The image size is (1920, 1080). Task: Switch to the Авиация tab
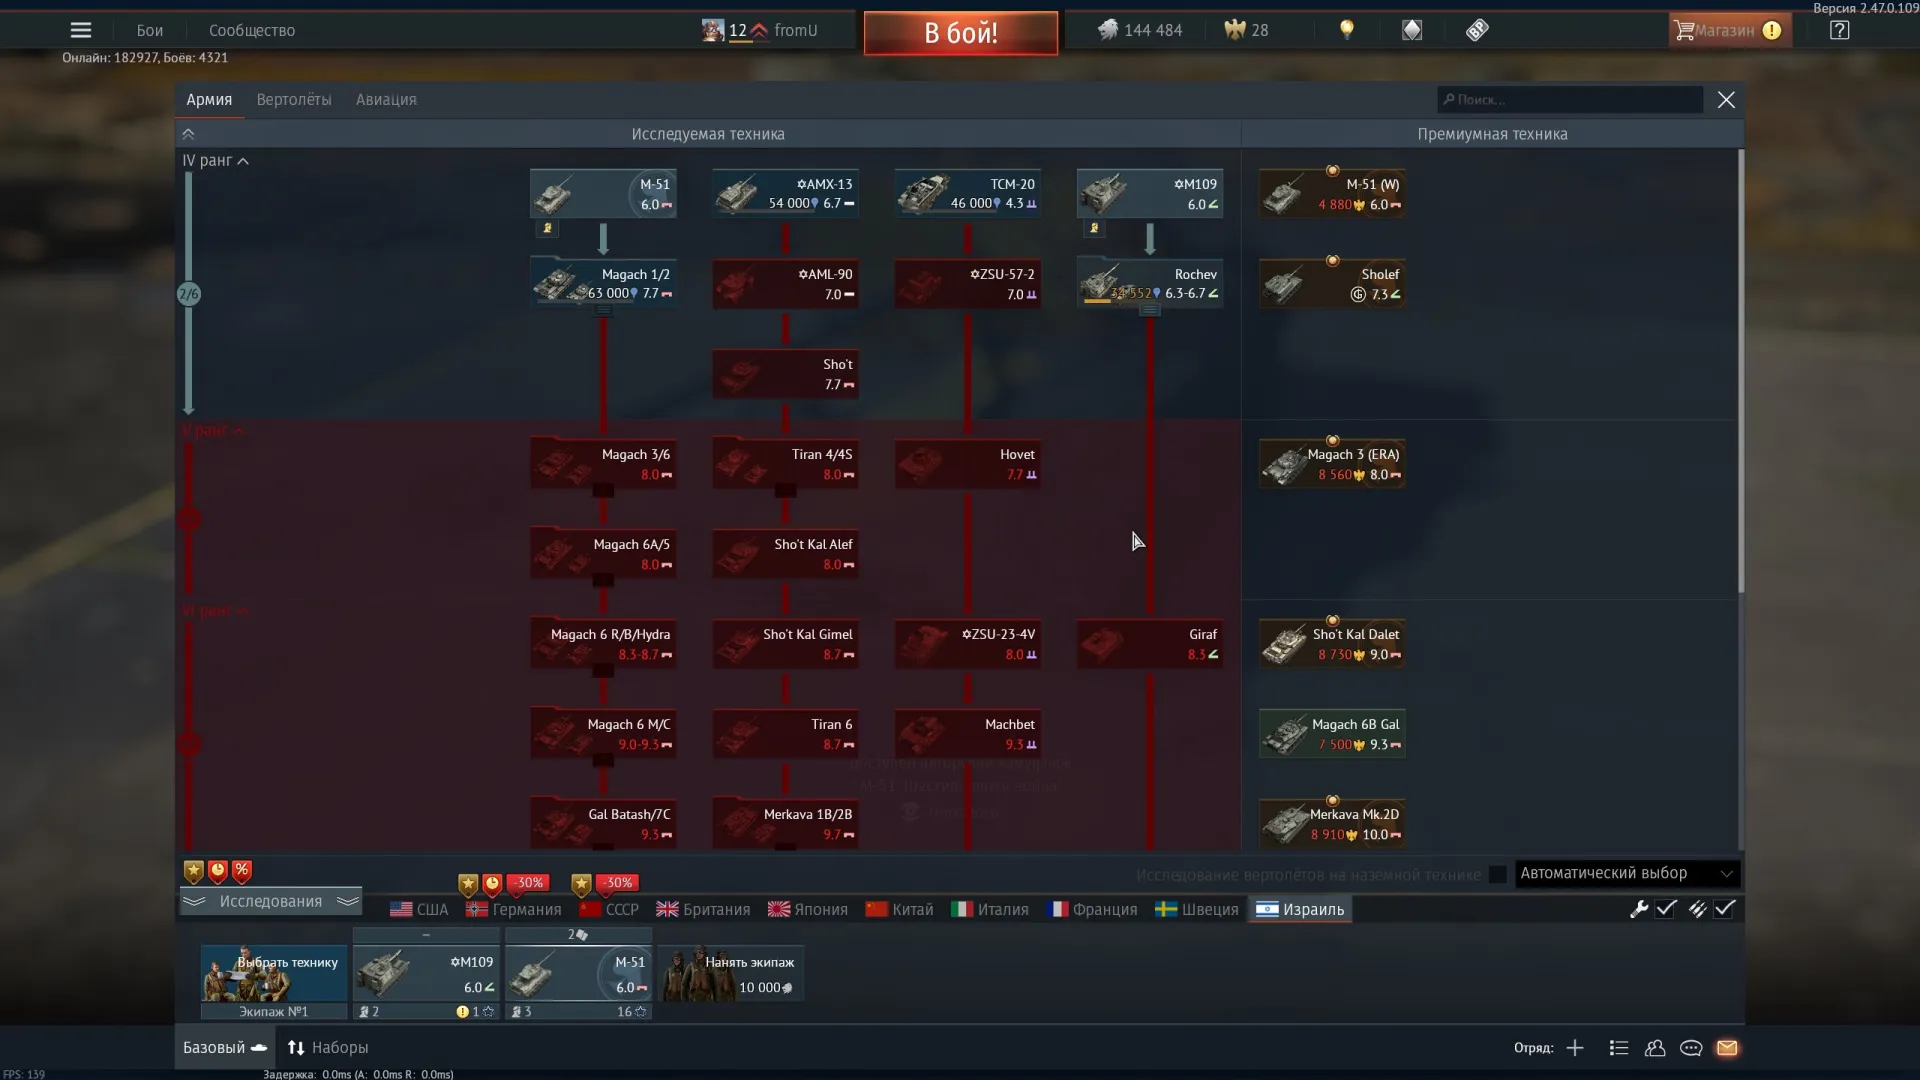click(x=386, y=99)
